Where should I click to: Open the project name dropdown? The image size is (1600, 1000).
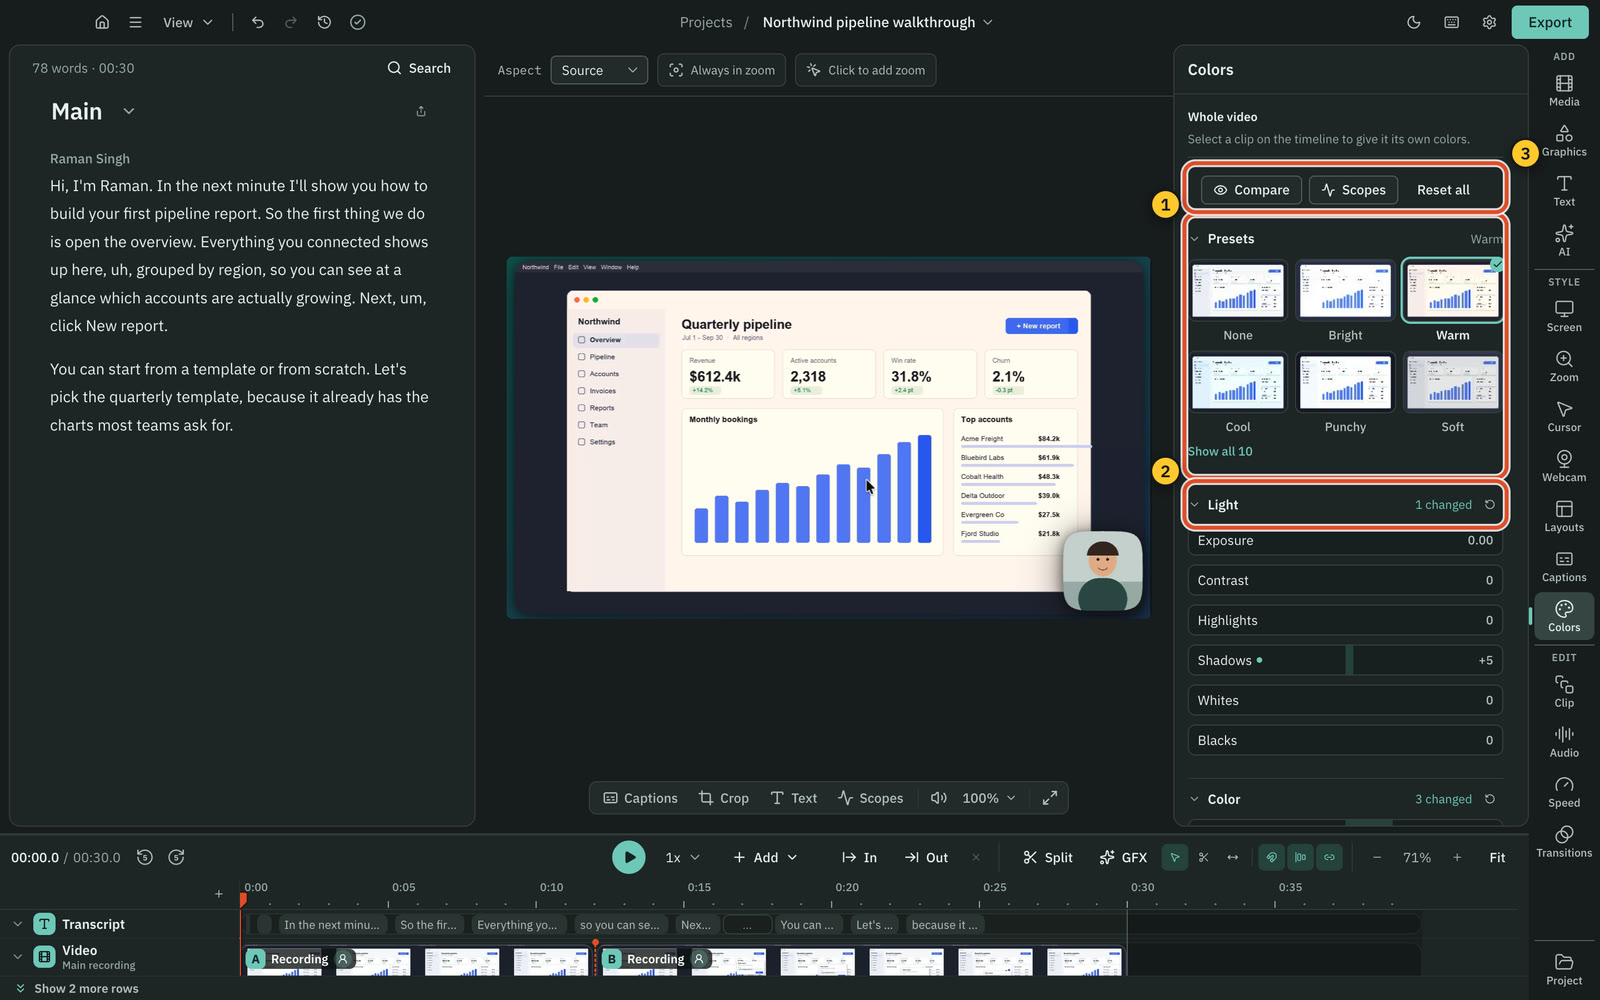click(878, 22)
